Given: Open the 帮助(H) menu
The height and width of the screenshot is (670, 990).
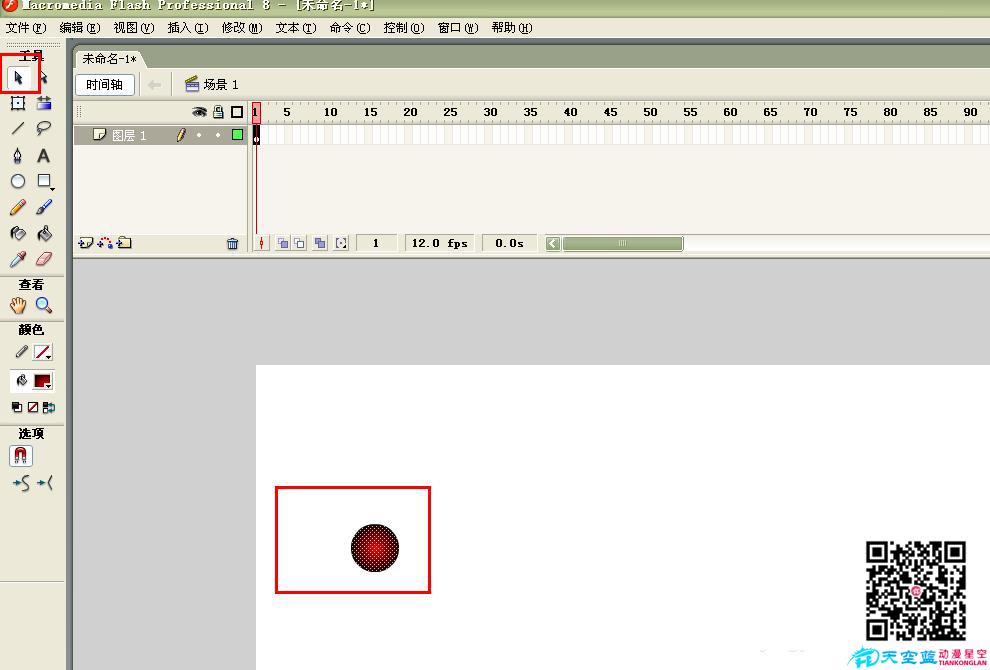Looking at the screenshot, I should 512,28.
